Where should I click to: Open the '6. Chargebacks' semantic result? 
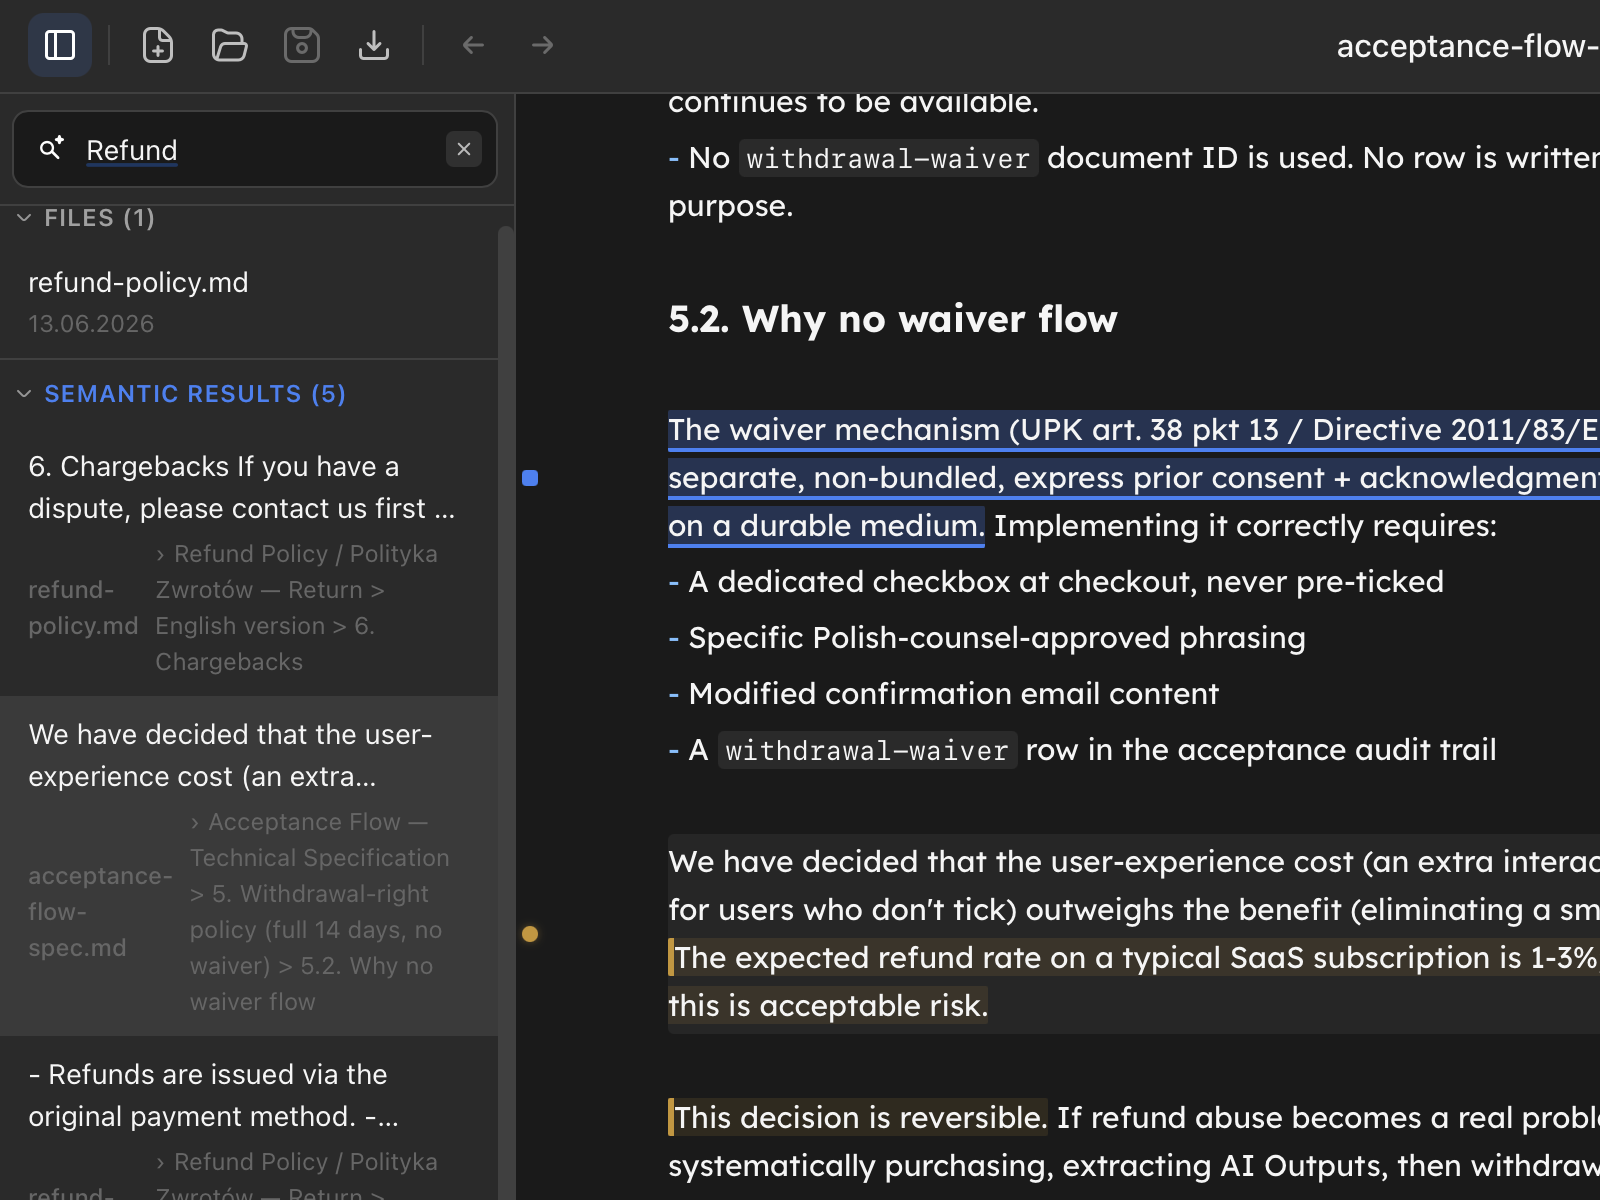coord(249,562)
